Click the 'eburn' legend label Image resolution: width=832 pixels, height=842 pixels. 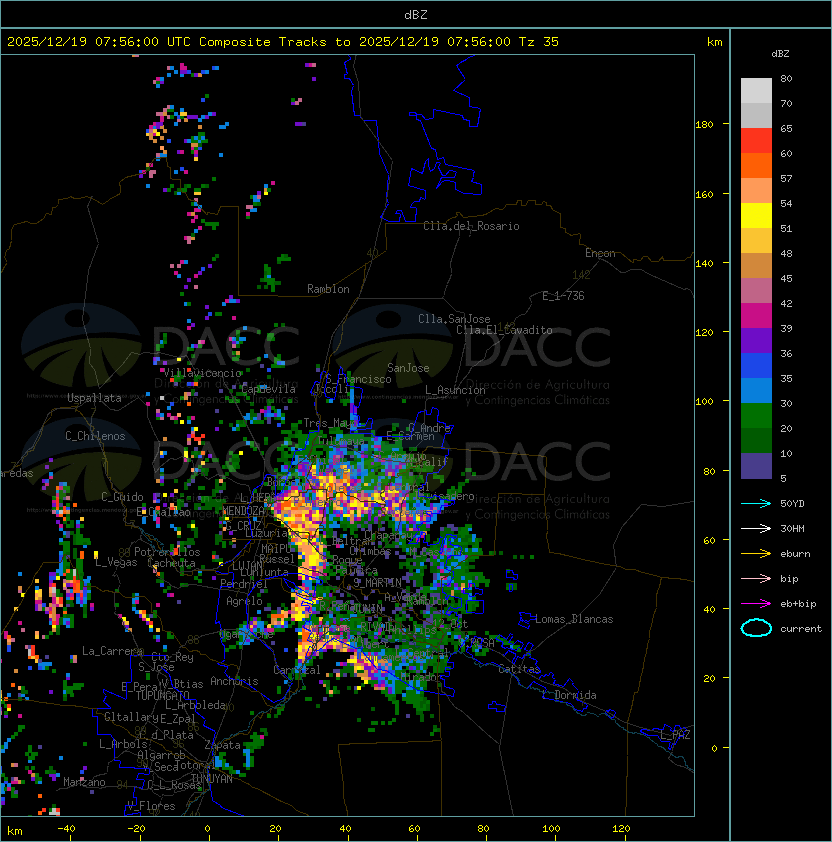pyautogui.click(x=795, y=554)
